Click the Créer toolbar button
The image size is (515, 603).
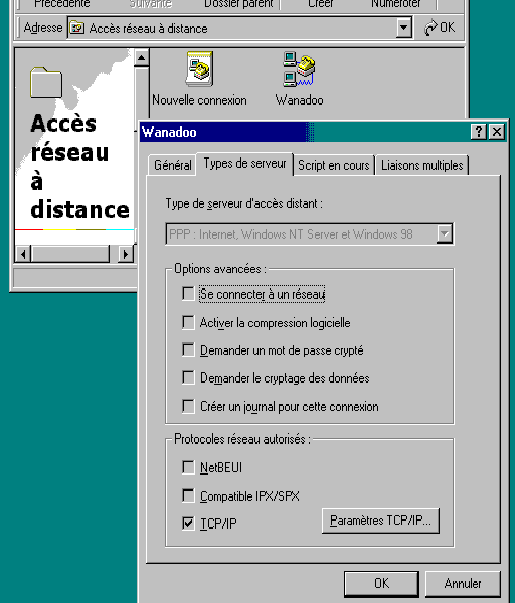point(321,4)
